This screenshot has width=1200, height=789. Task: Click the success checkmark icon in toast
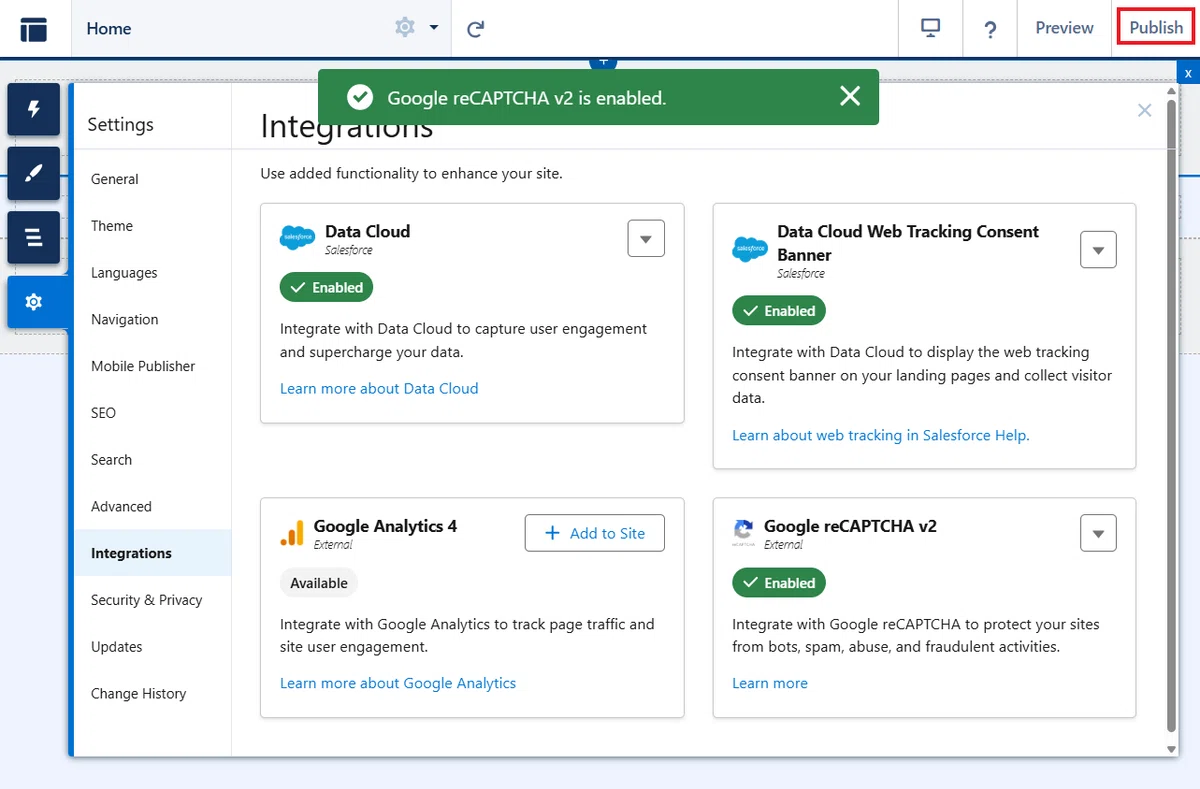coord(359,97)
